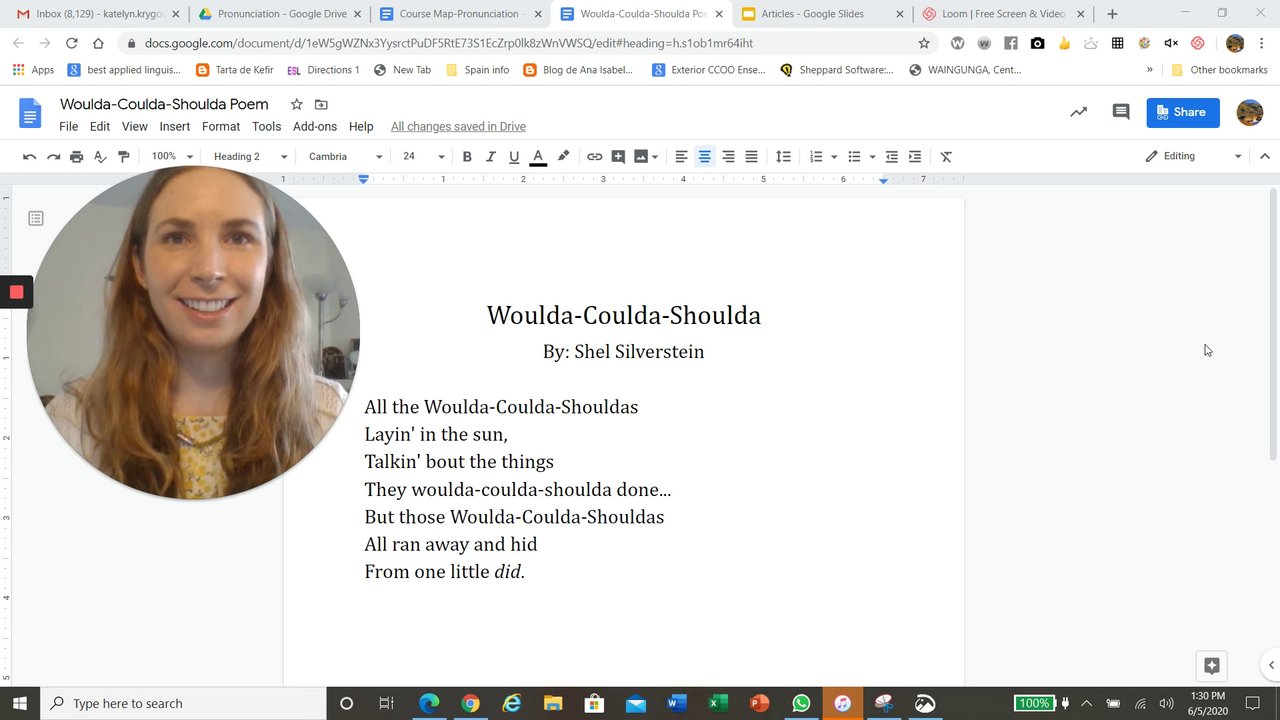Screen dimensions: 1280x720
Task: Open the Add-ons menu
Action: (315, 126)
